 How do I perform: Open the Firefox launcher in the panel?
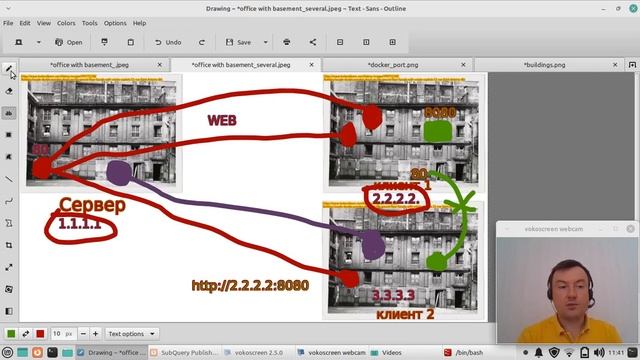pos(37,352)
